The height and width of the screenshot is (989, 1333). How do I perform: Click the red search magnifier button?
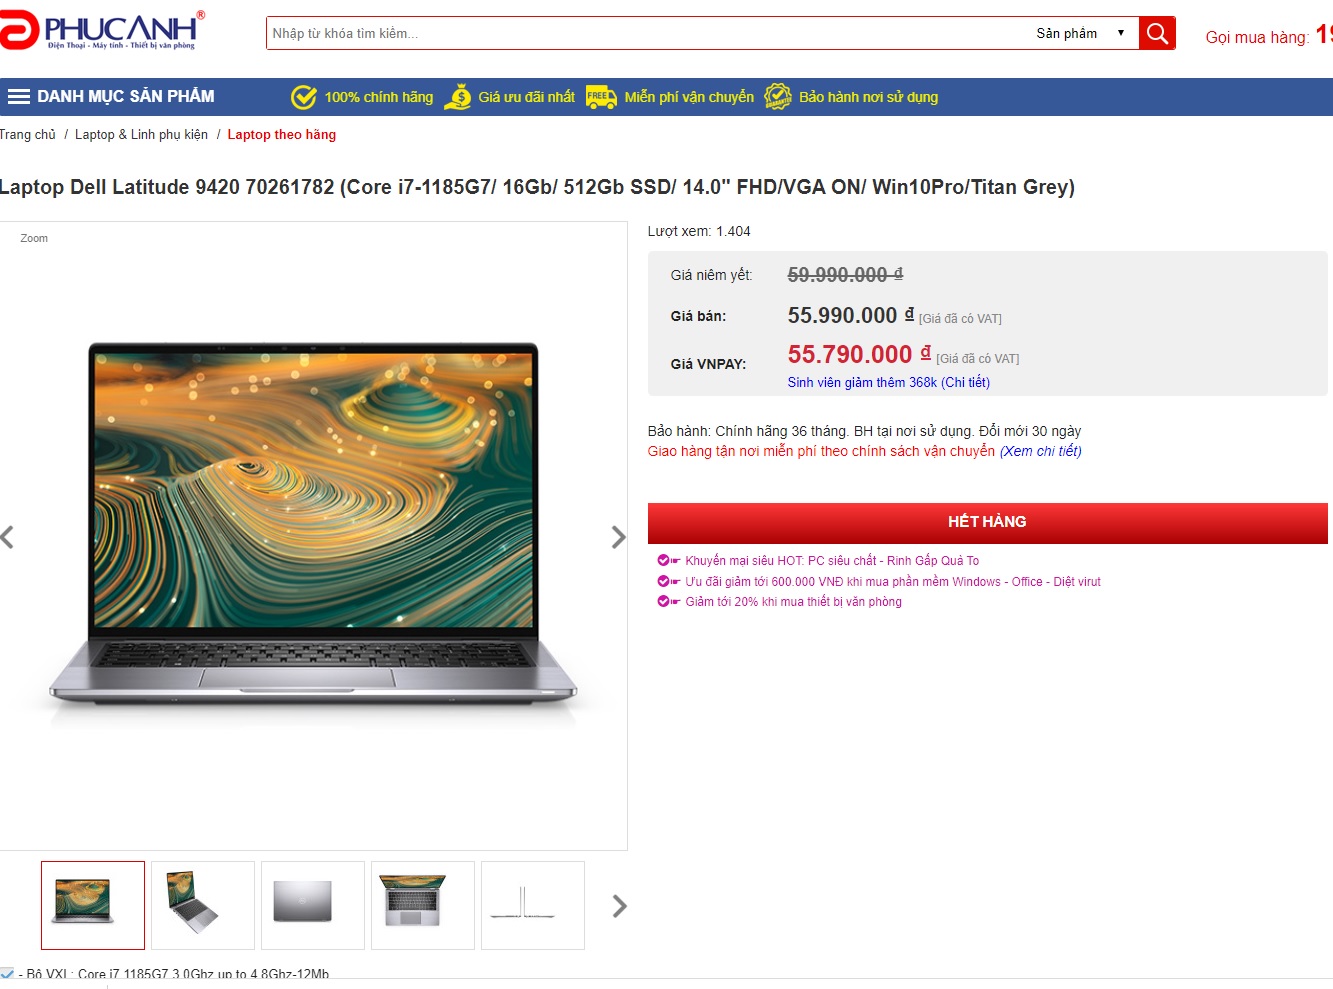point(1157,33)
